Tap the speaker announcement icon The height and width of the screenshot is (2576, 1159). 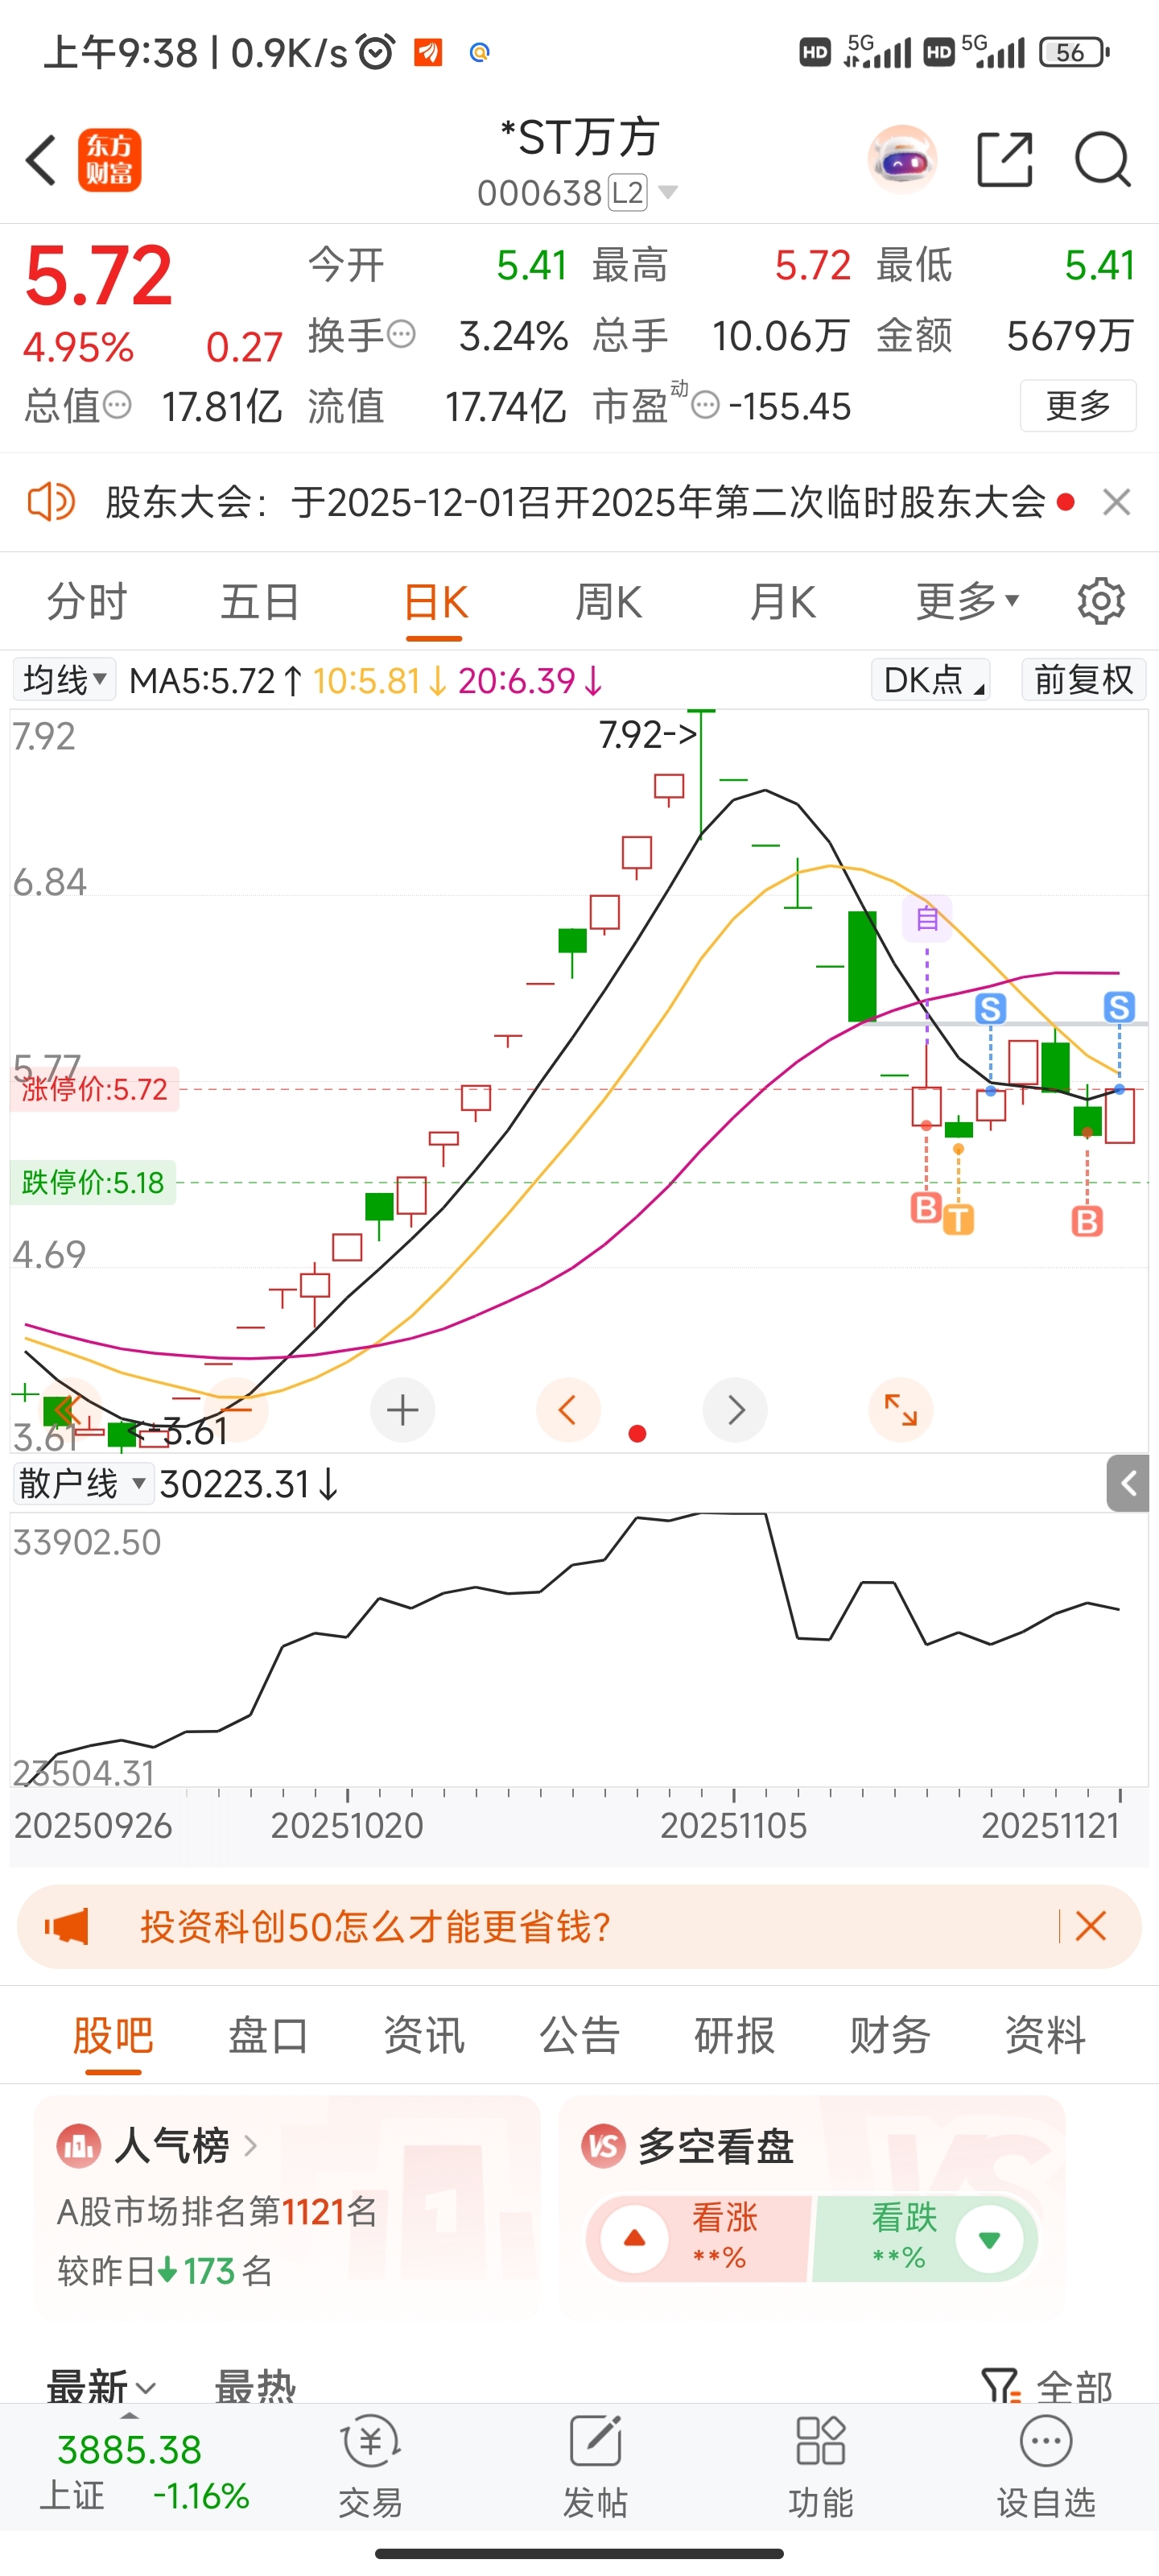click(x=51, y=501)
